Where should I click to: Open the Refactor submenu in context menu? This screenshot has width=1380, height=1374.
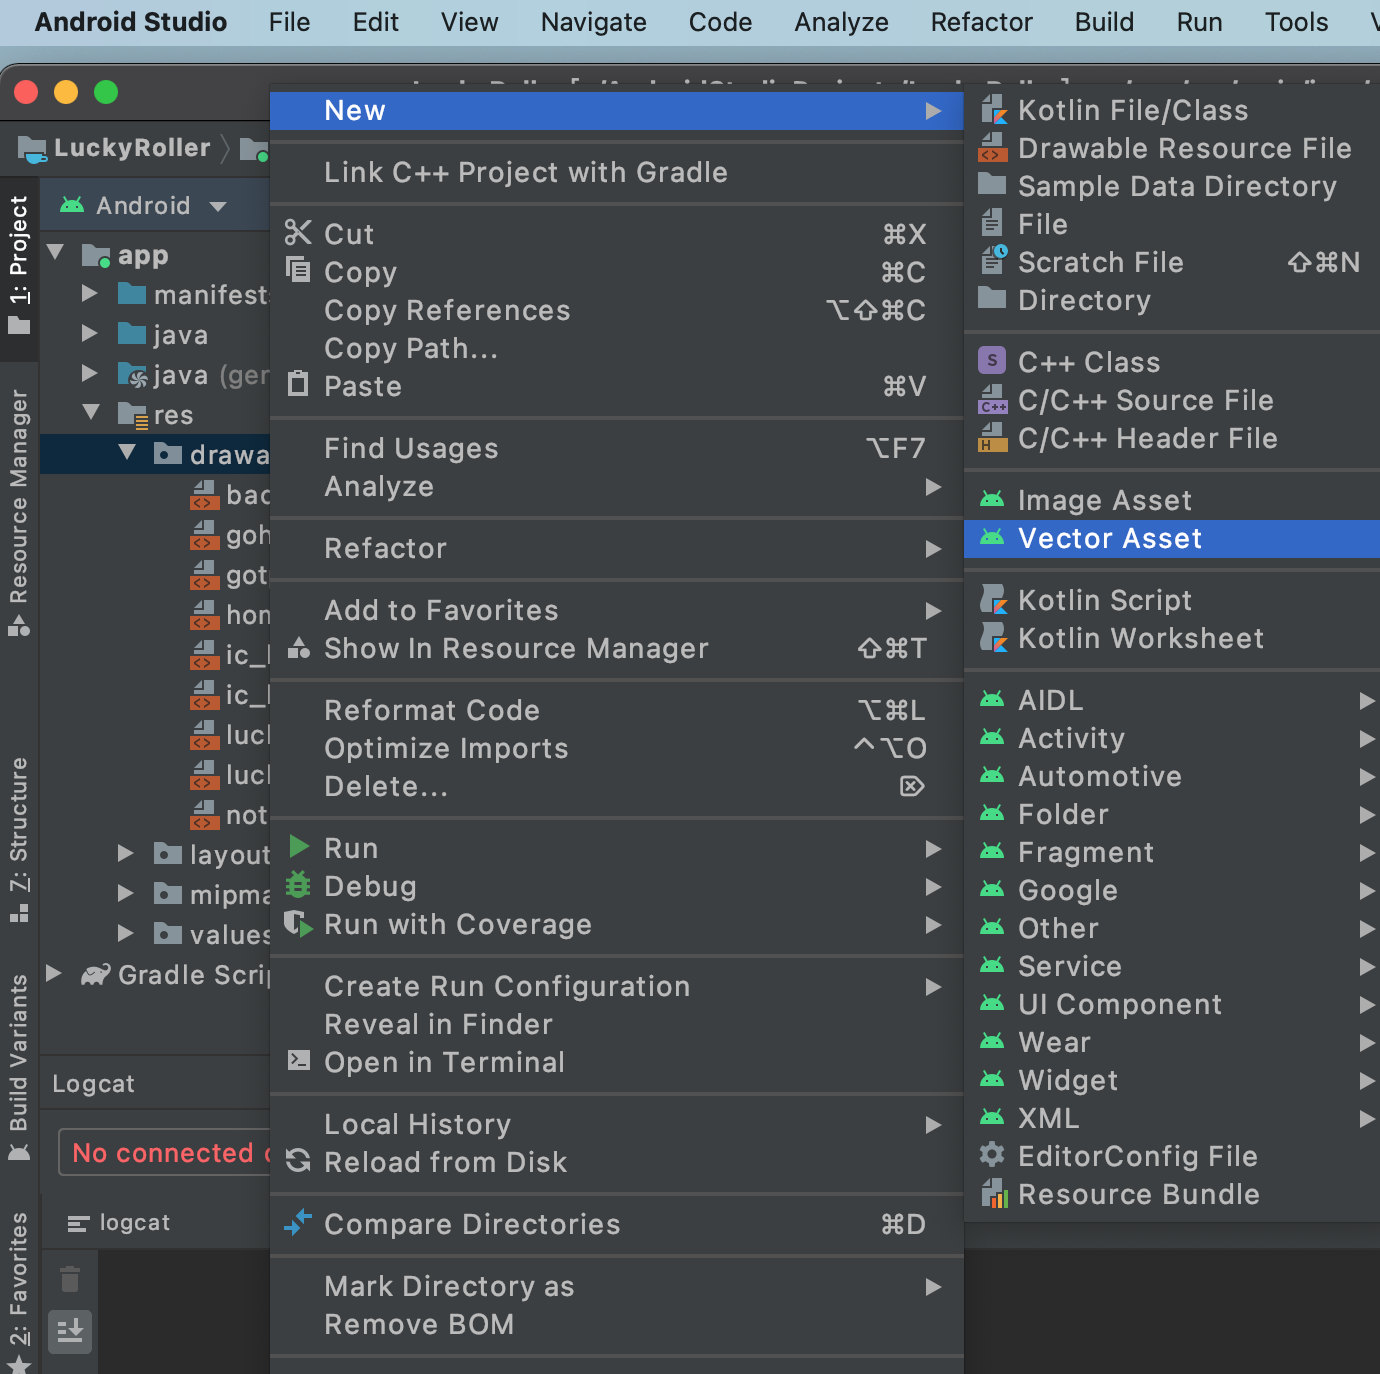tap(616, 548)
